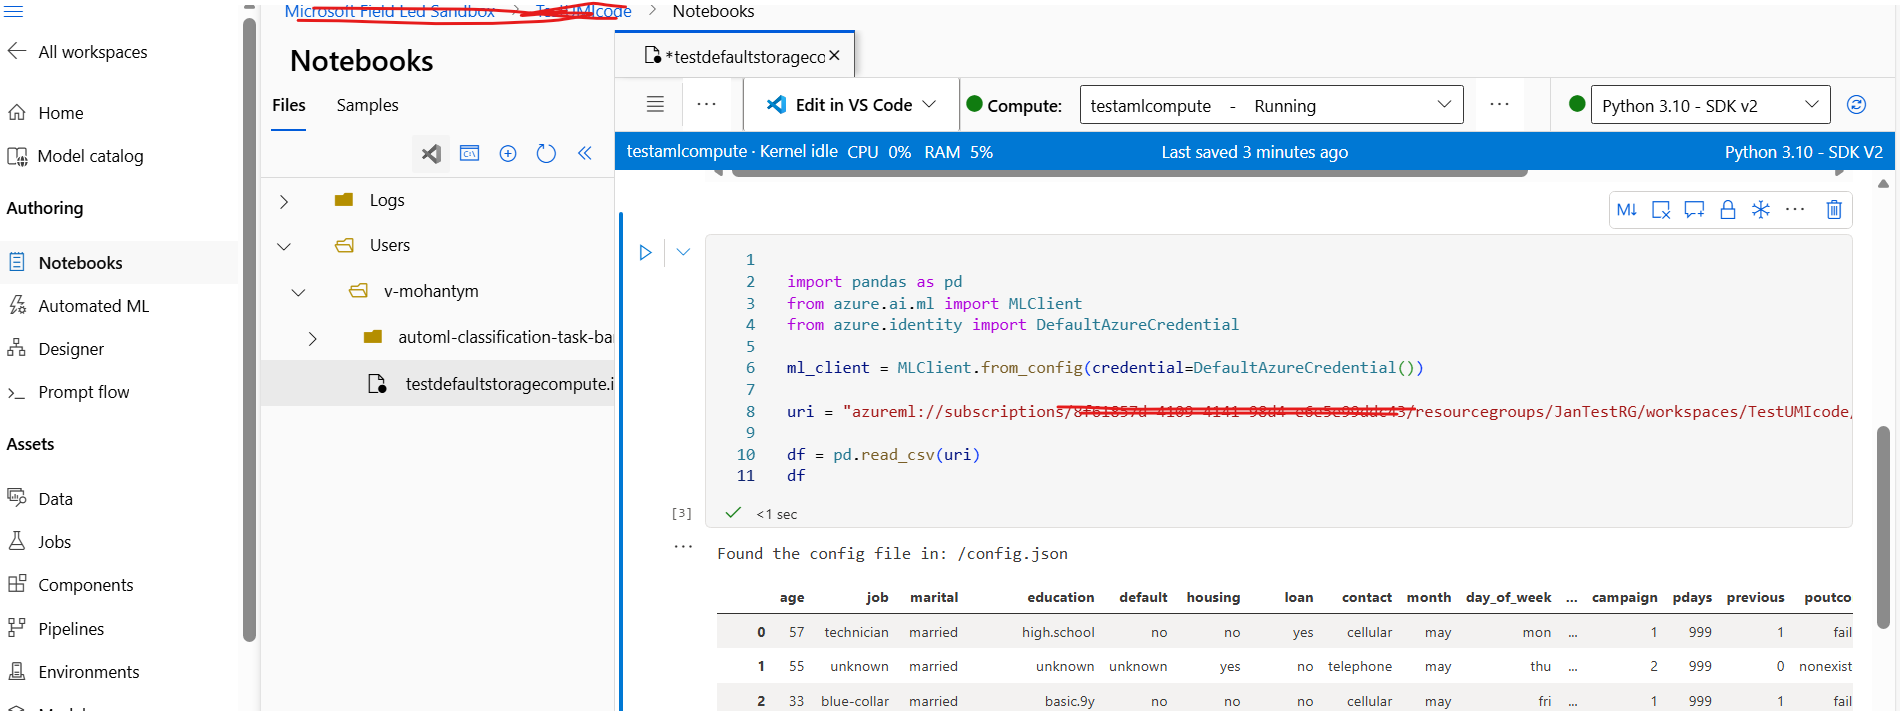Convert cell to Markdown

(1627, 209)
